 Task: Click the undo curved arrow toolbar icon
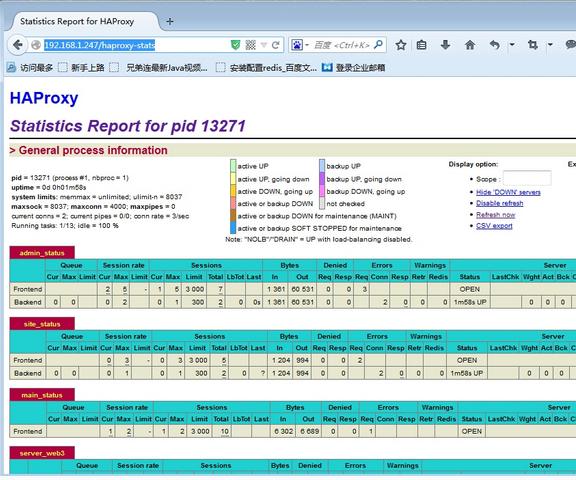(x=495, y=45)
